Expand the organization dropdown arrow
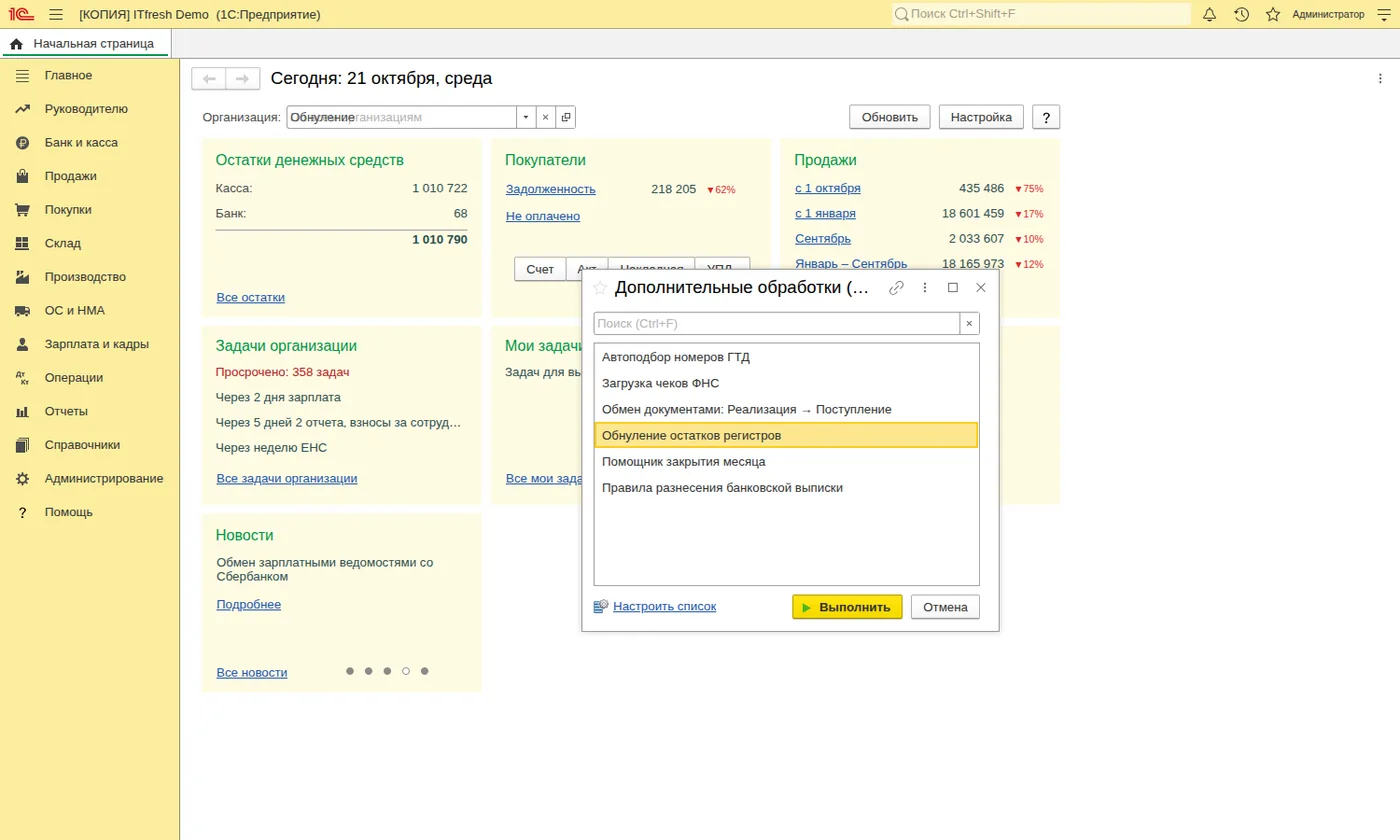 [526, 117]
